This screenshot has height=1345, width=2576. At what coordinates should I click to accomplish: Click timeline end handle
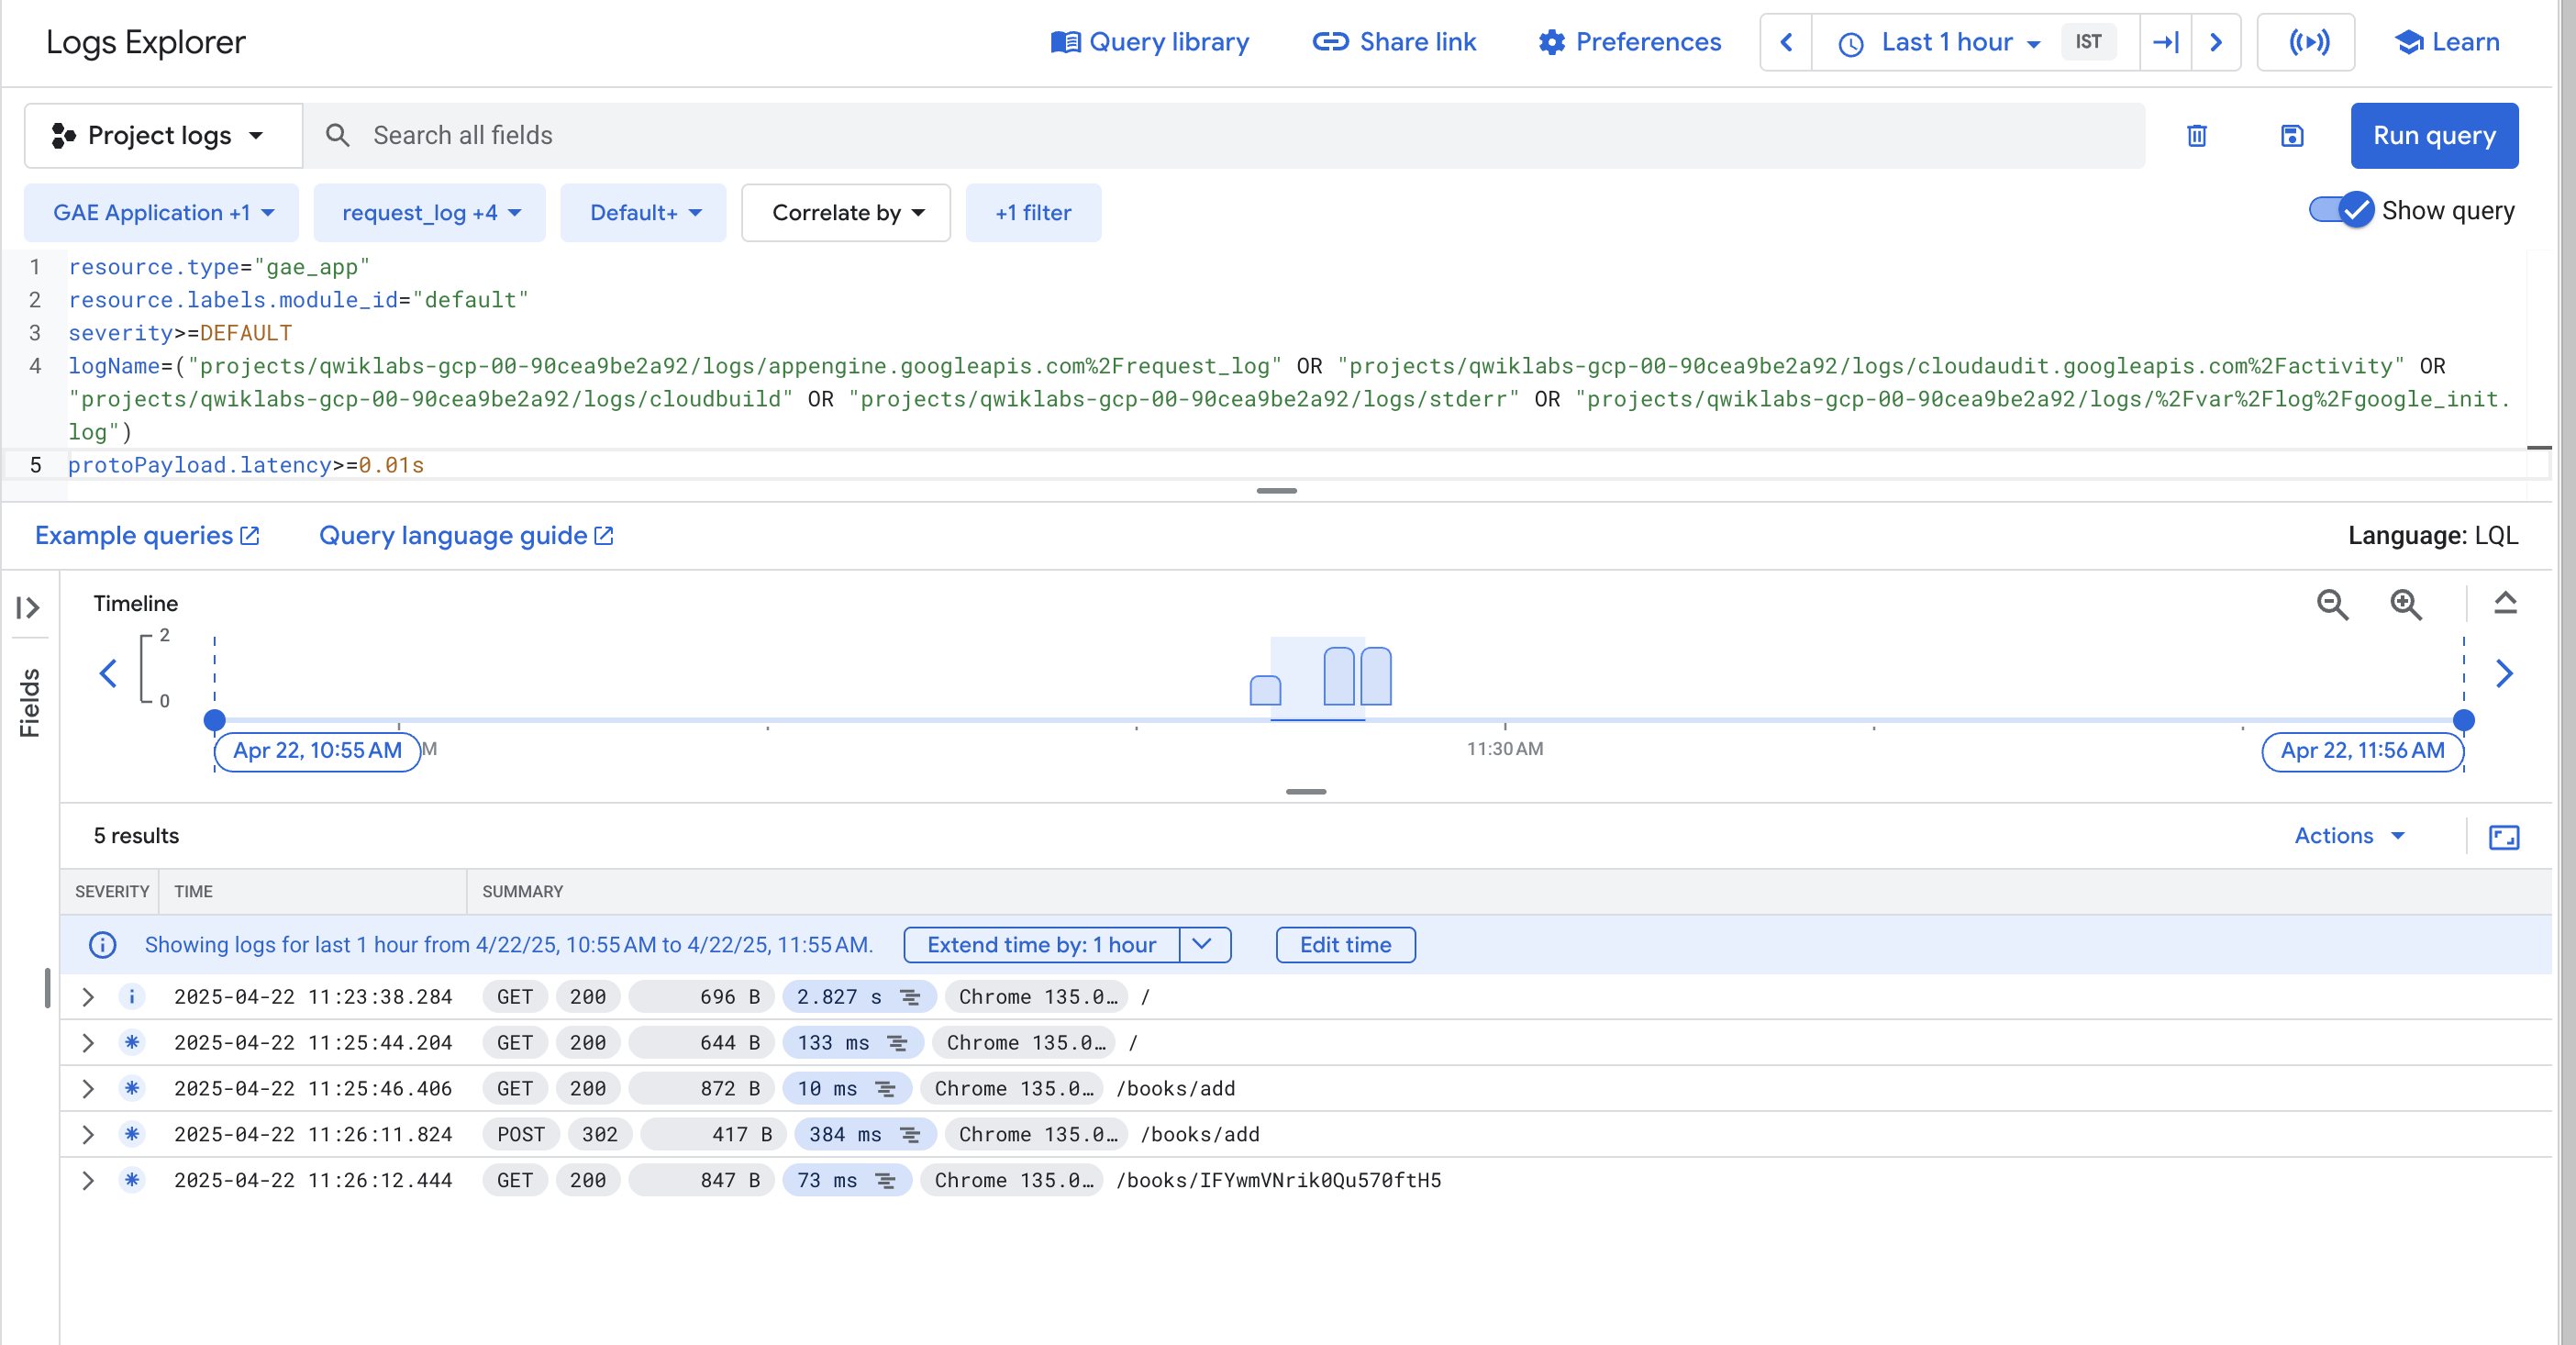point(2464,720)
